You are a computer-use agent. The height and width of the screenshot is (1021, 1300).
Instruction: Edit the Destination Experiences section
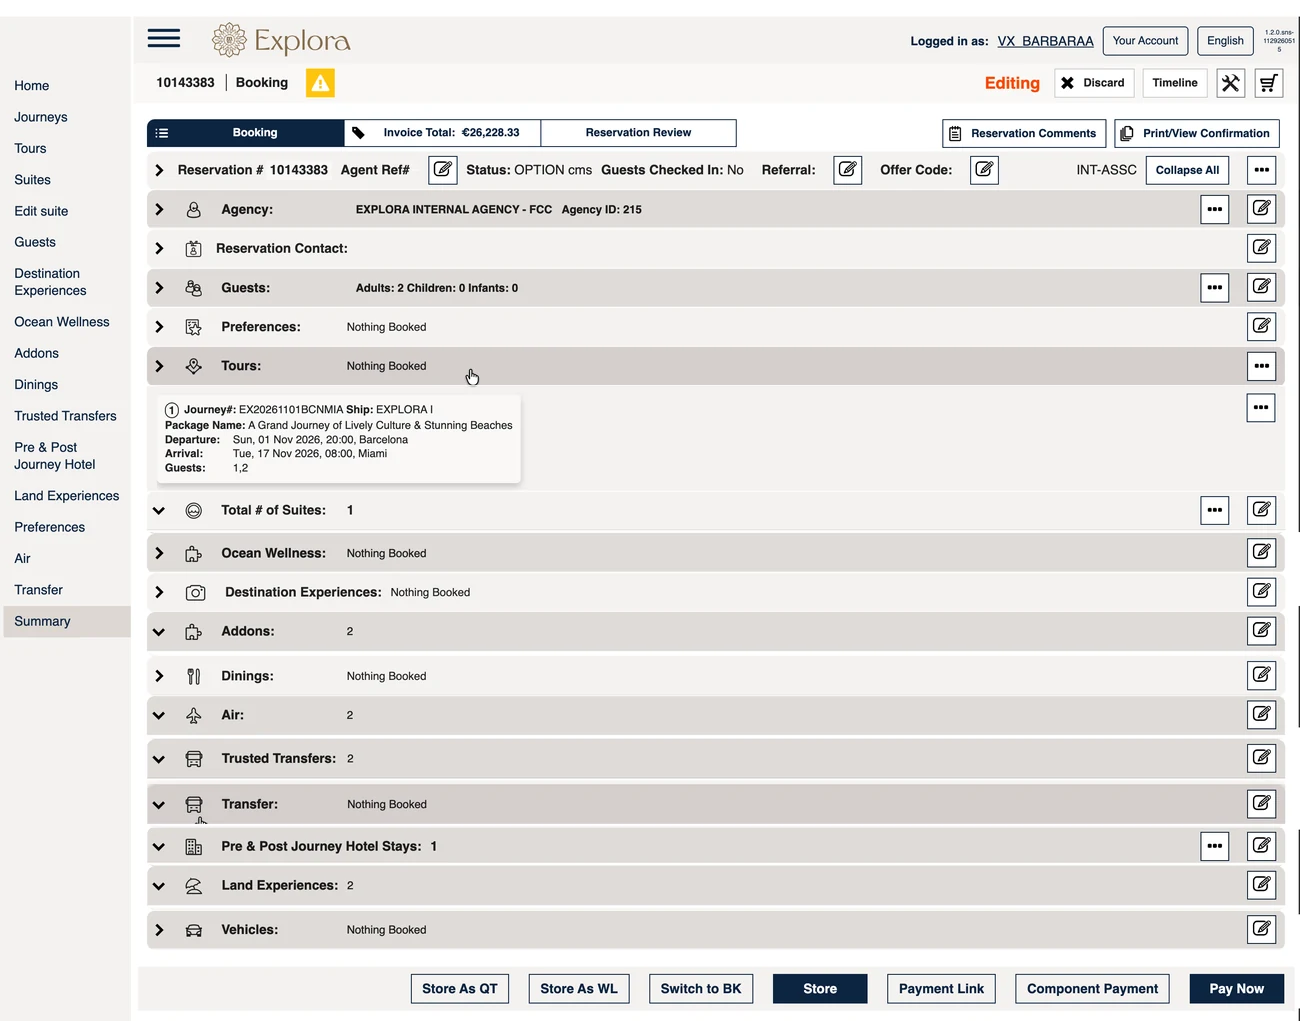(1262, 592)
